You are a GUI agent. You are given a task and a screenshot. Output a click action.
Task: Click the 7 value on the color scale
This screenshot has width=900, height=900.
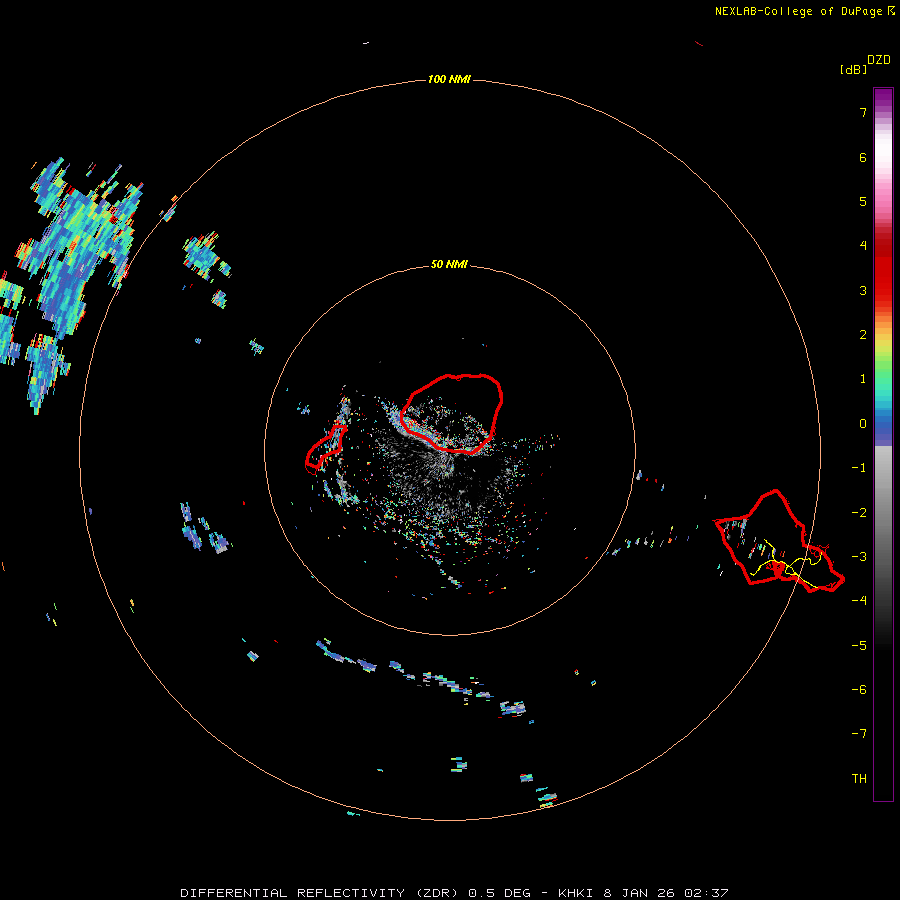pos(863,112)
